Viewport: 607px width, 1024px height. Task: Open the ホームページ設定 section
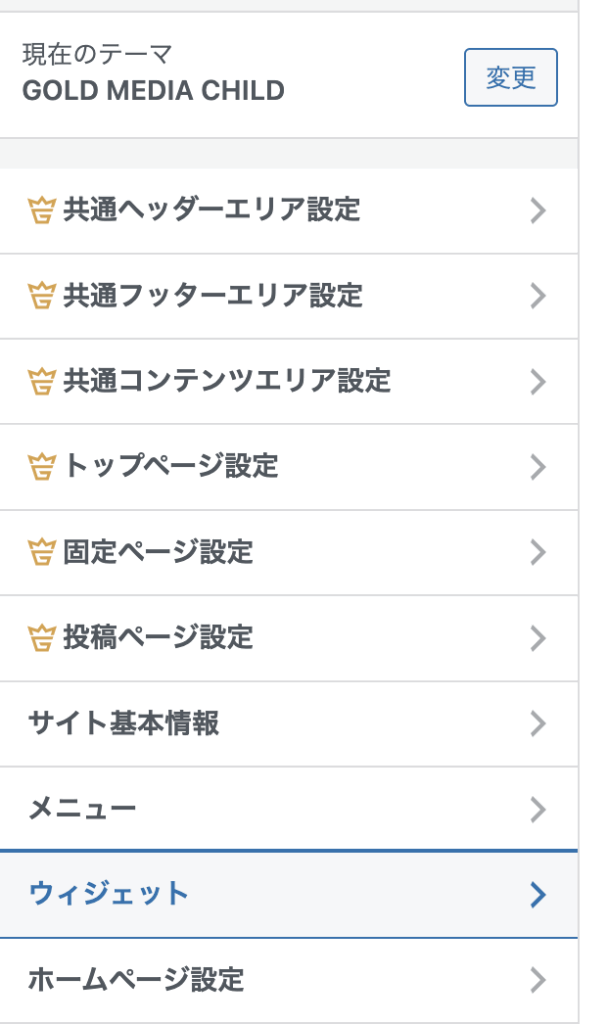point(136,979)
